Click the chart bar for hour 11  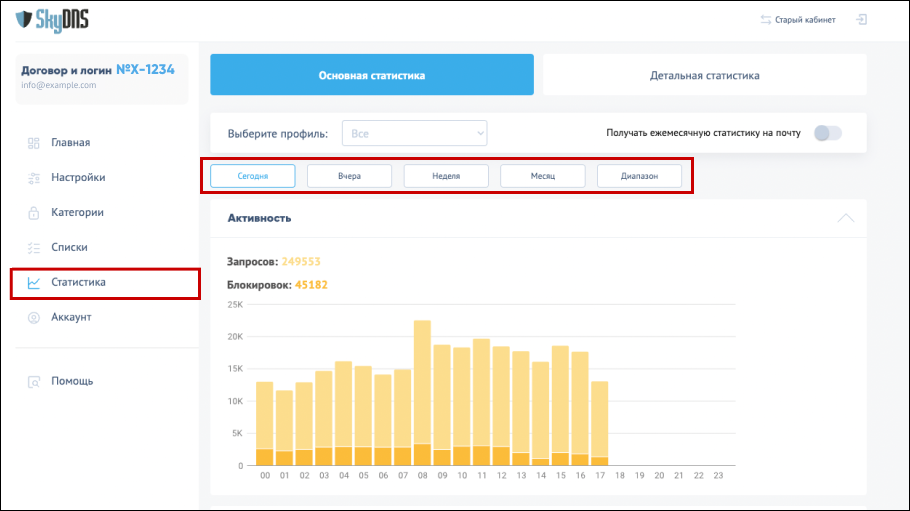tap(482, 402)
